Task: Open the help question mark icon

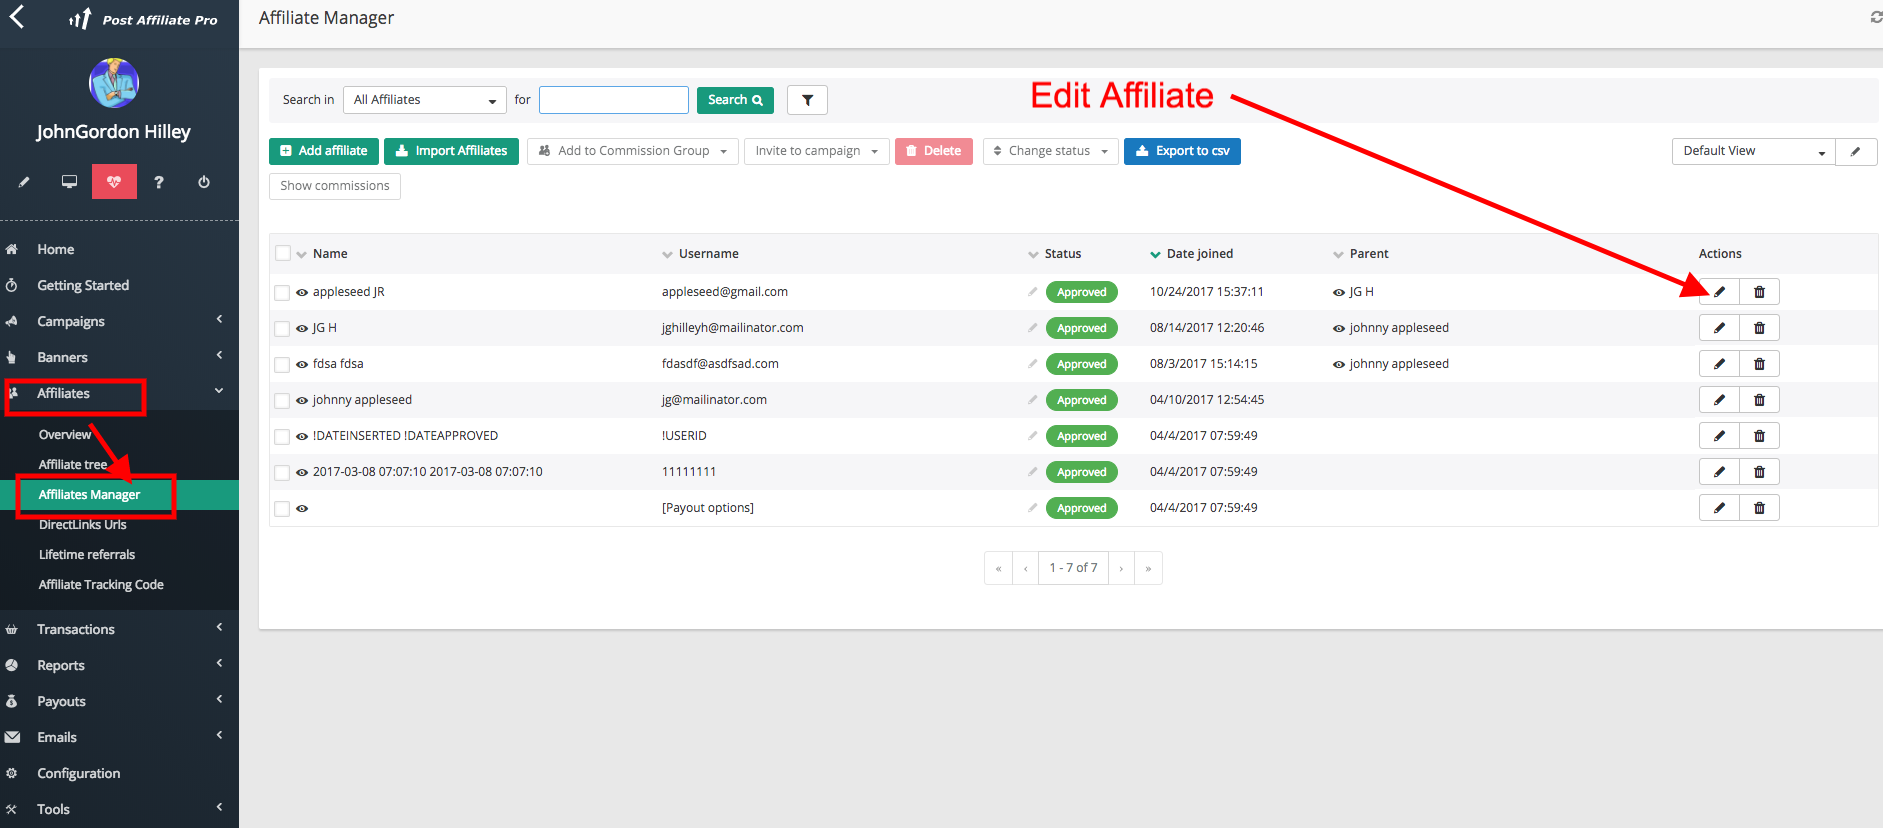Action: (158, 182)
